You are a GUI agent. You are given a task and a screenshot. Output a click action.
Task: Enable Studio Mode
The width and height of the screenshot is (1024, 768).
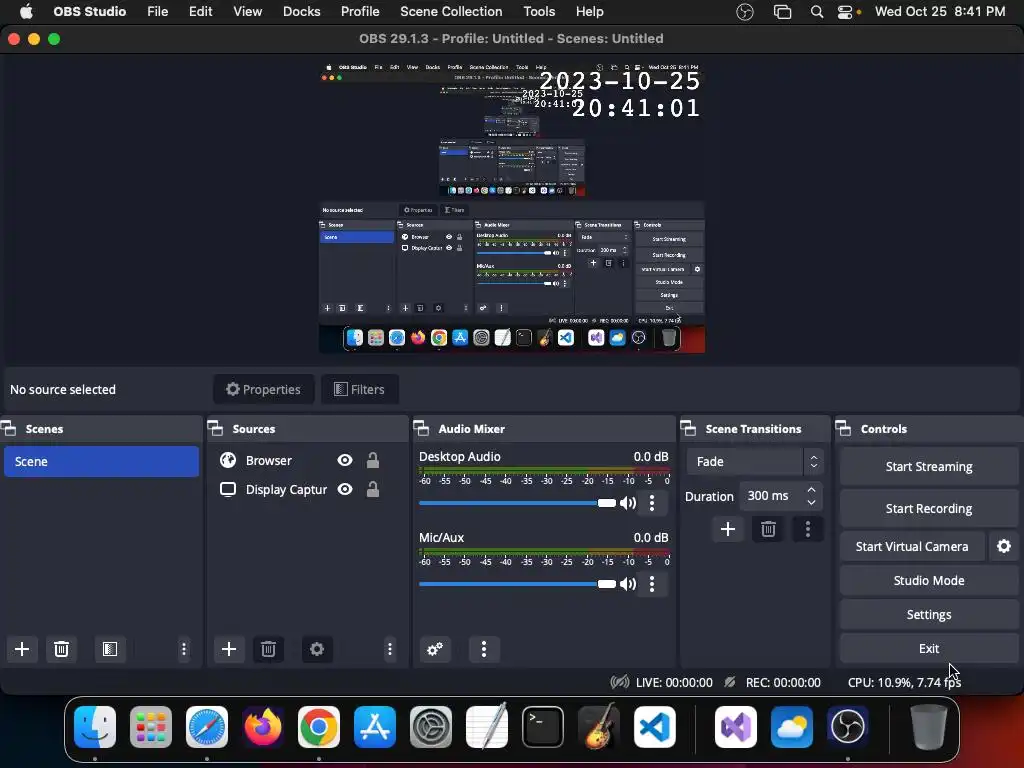(x=929, y=580)
